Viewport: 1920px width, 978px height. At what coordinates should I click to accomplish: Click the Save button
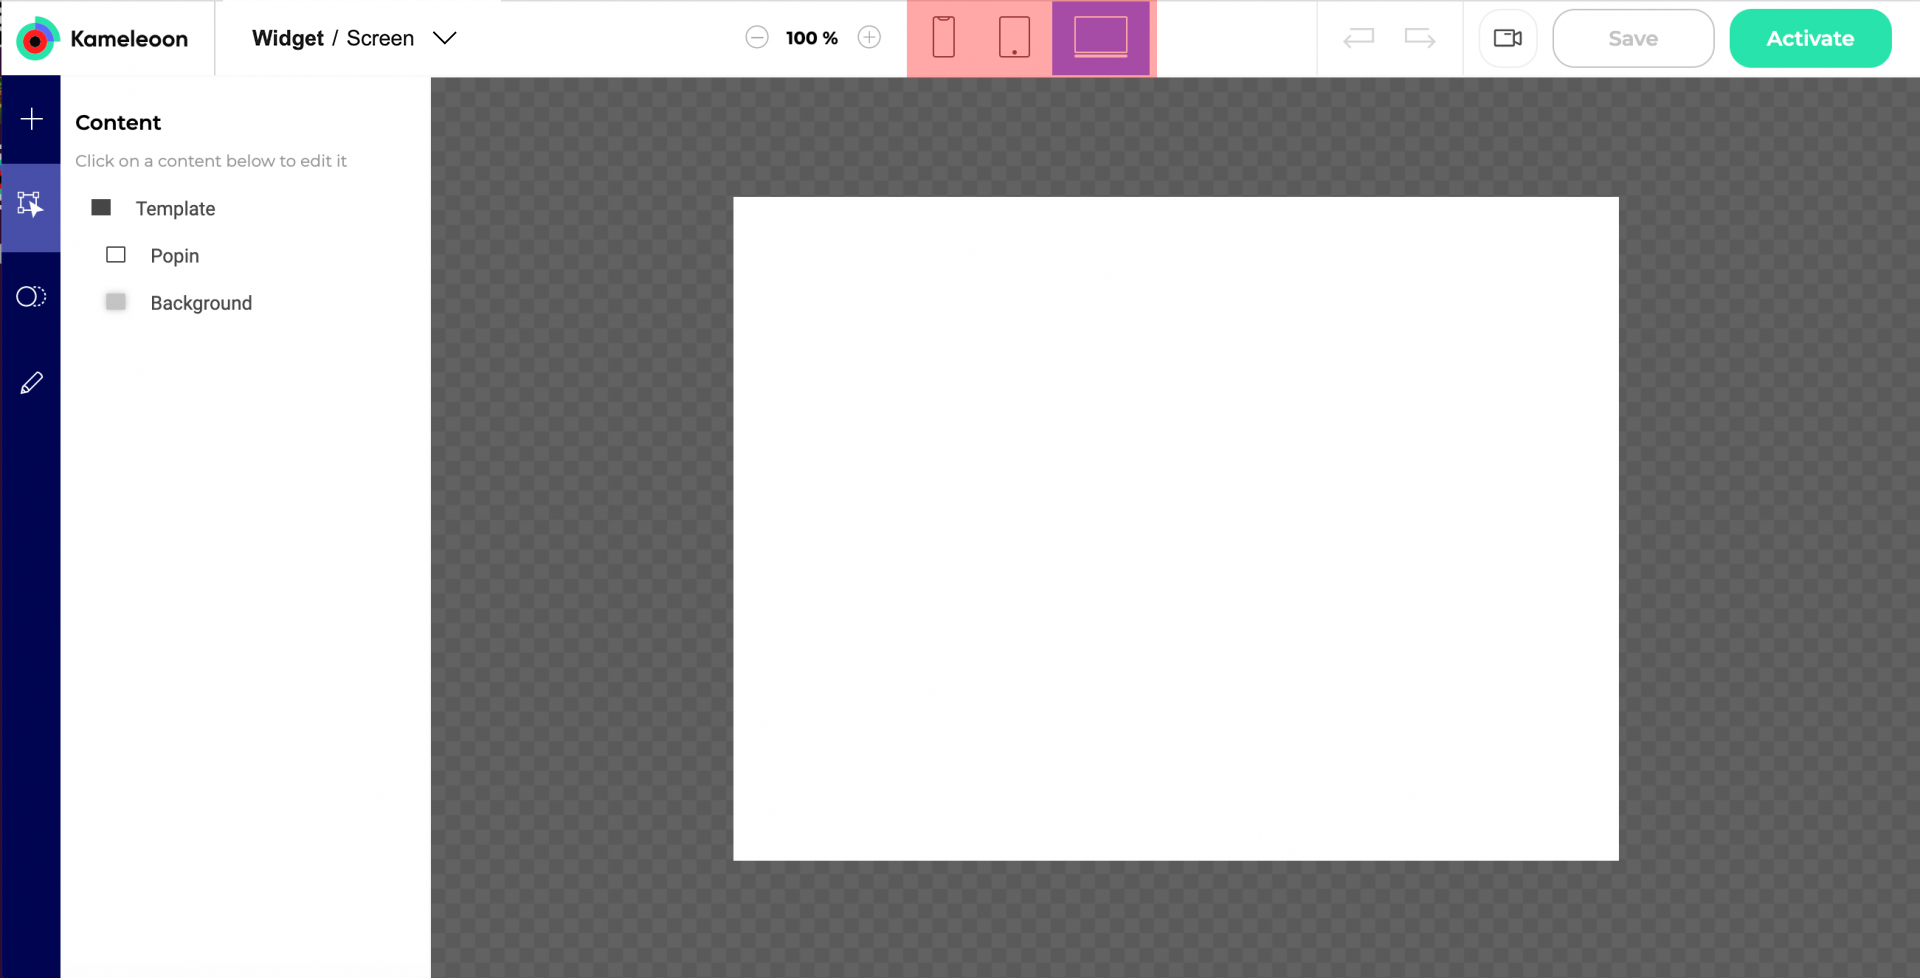(1633, 38)
